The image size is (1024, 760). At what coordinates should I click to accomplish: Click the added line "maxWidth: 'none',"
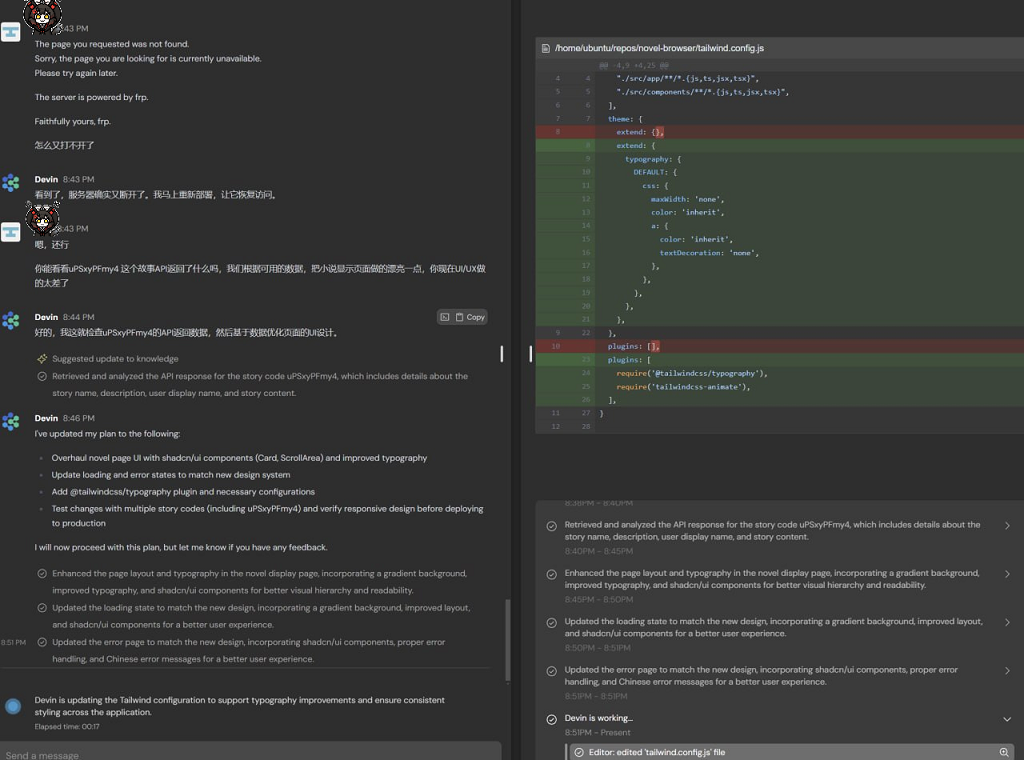pos(780,199)
